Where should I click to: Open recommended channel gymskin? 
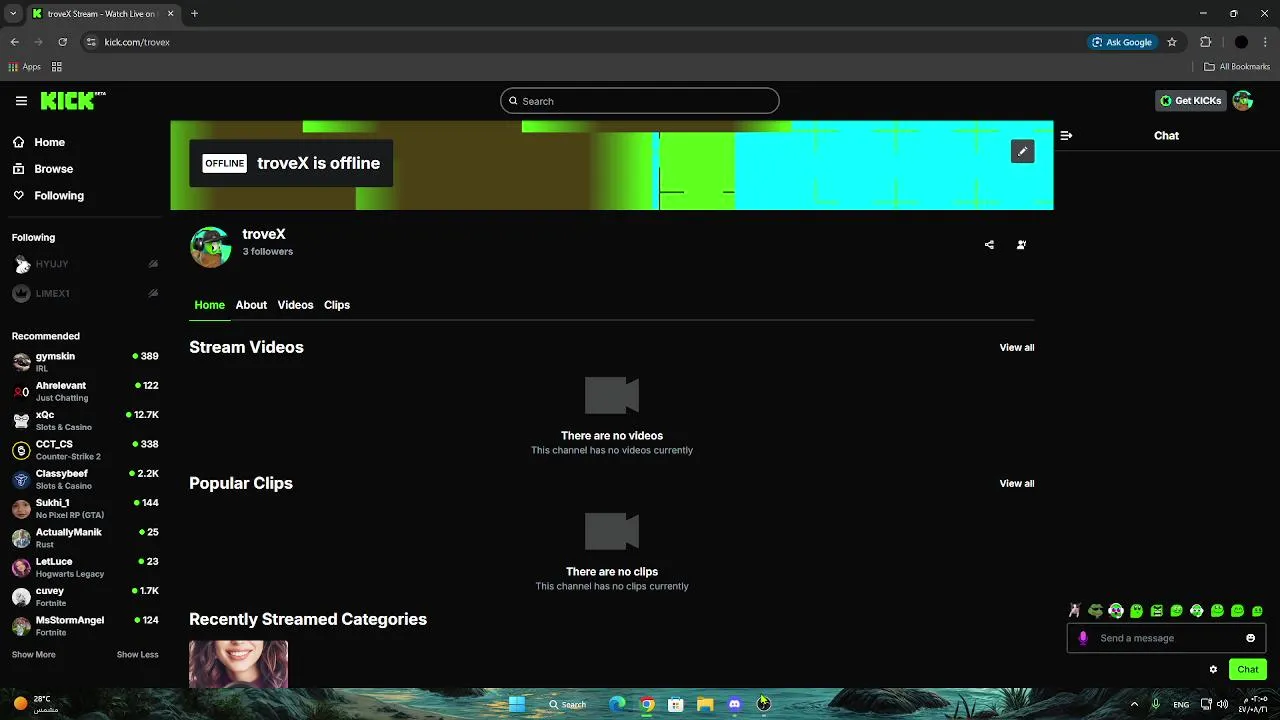85,362
